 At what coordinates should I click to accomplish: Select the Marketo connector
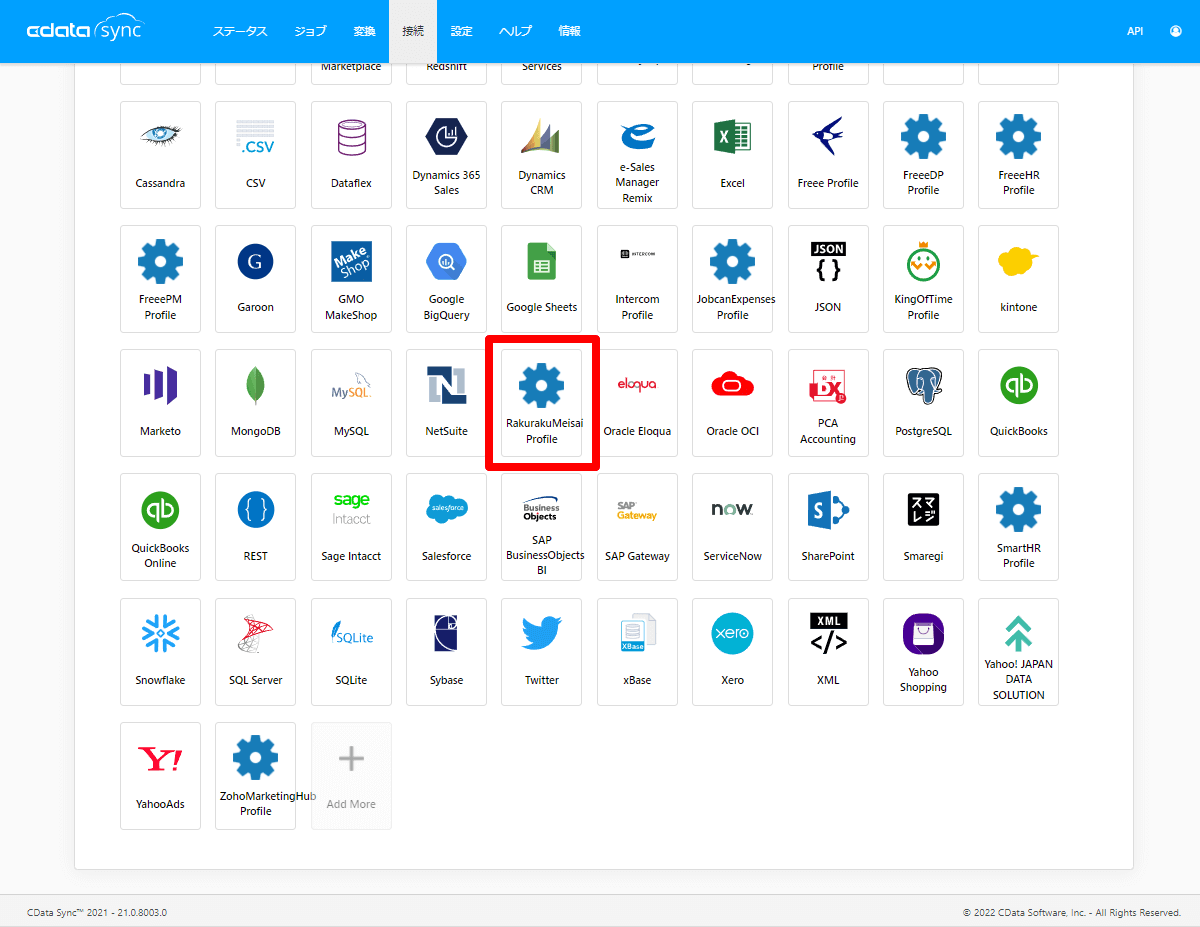(160, 403)
